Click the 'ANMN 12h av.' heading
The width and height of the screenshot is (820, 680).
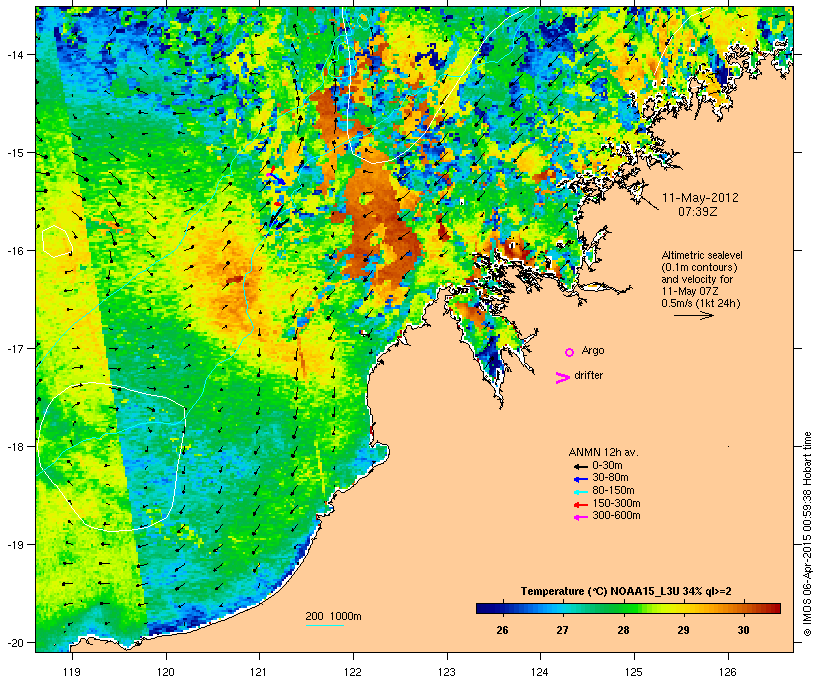click(x=603, y=452)
